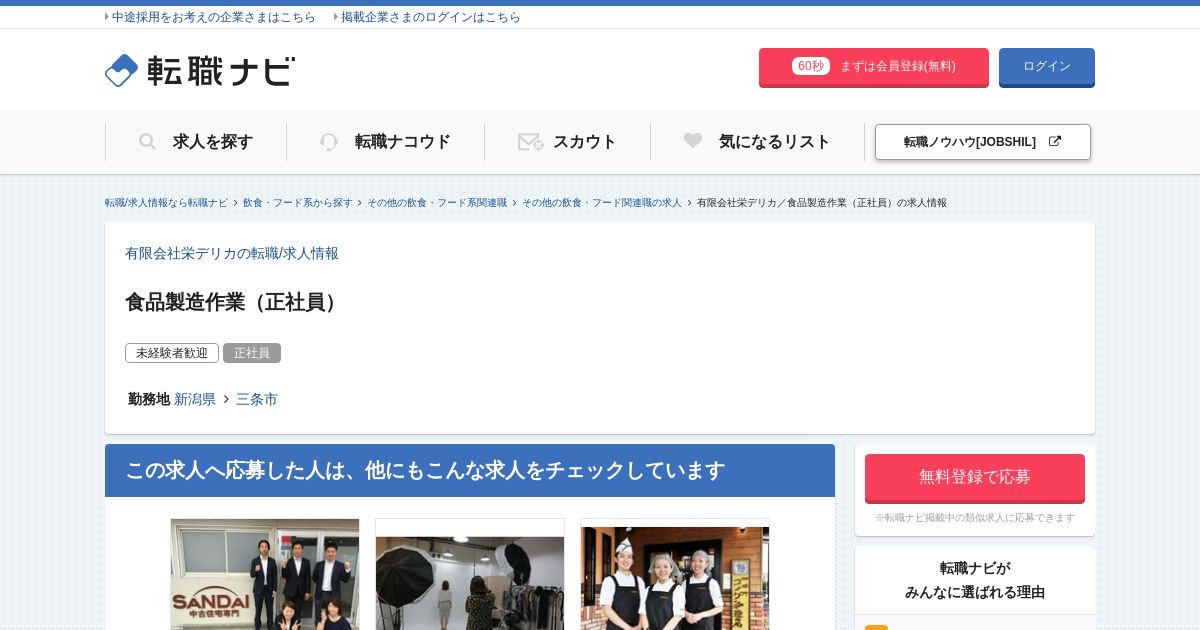Click the 未経験者歓迎 tag
Image resolution: width=1200 pixels, height=630 pixels.
coord(172,353)
